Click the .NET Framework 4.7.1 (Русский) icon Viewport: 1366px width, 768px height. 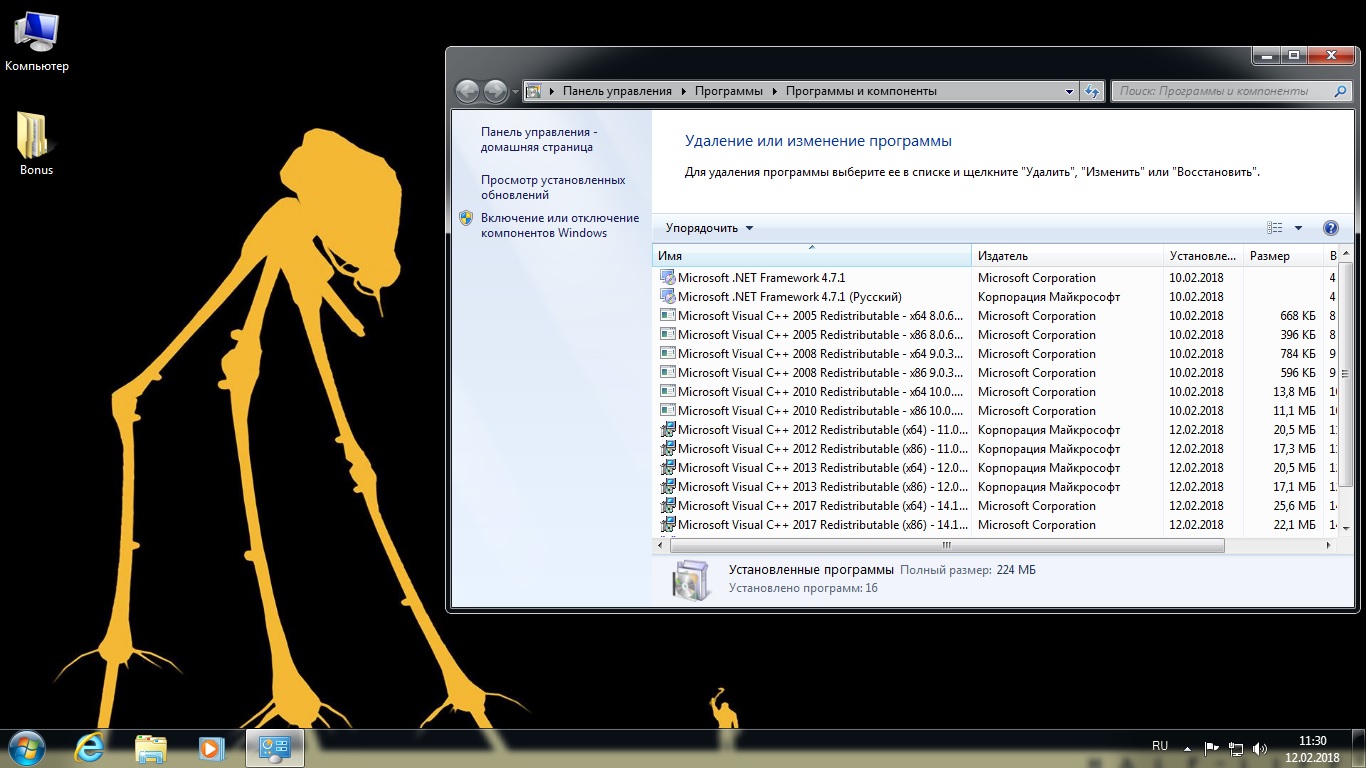pos(668,297)
